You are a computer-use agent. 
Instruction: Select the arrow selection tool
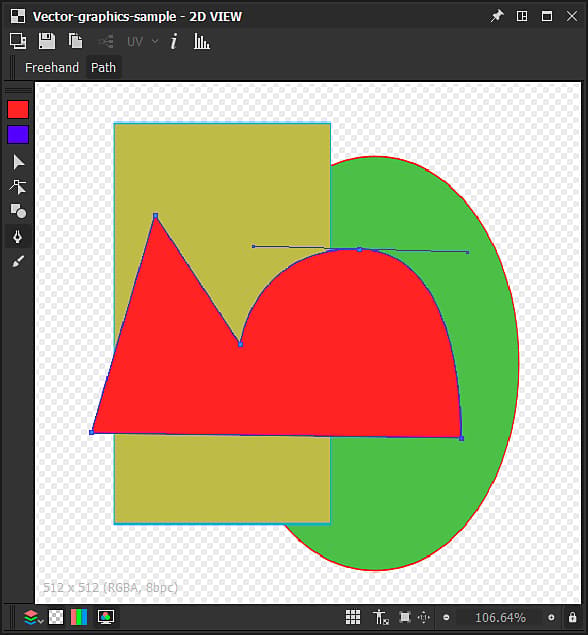(18, 162)
